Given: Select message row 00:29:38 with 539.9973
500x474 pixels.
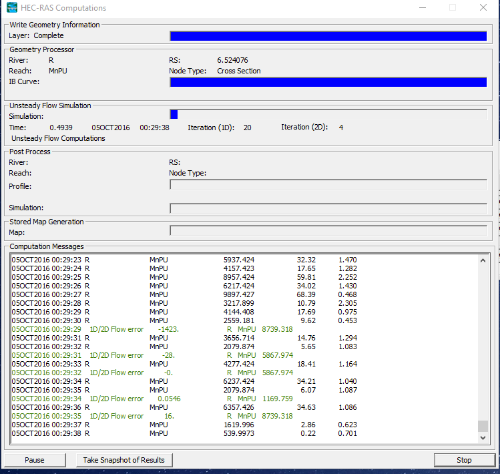Looking at the screenshot, I should click(184, 433).
